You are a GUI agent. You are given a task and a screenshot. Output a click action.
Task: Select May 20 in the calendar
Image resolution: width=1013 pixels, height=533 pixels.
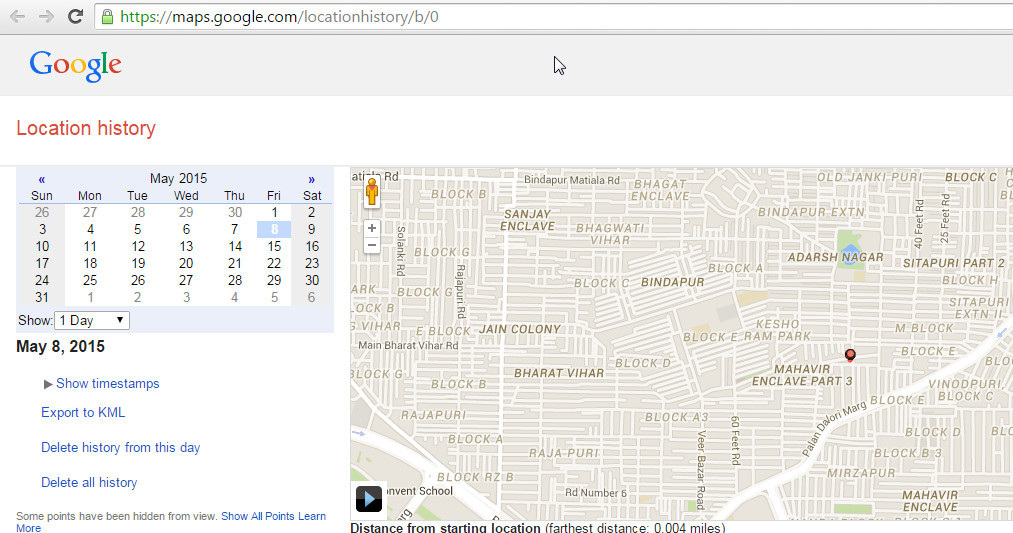[186, 263]
